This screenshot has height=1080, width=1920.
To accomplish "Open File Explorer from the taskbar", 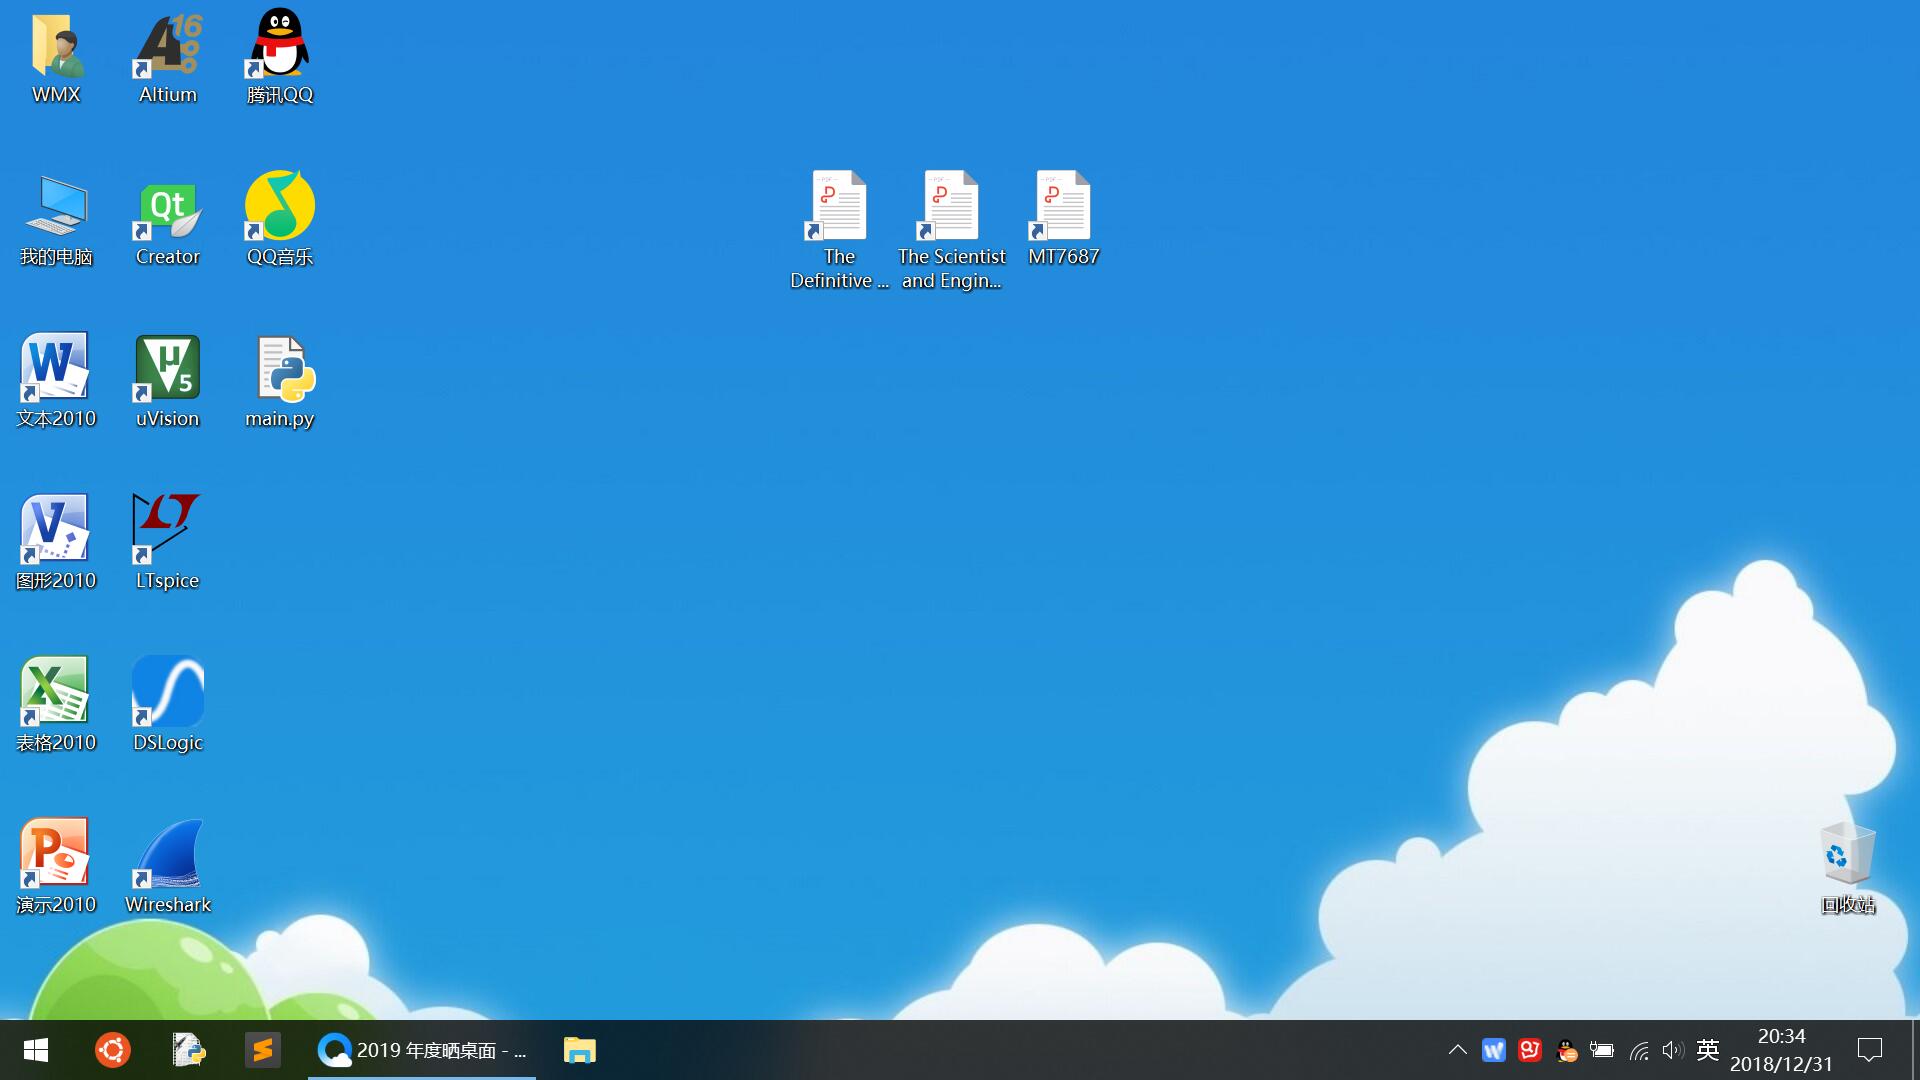I will (x=580, y=1050).
